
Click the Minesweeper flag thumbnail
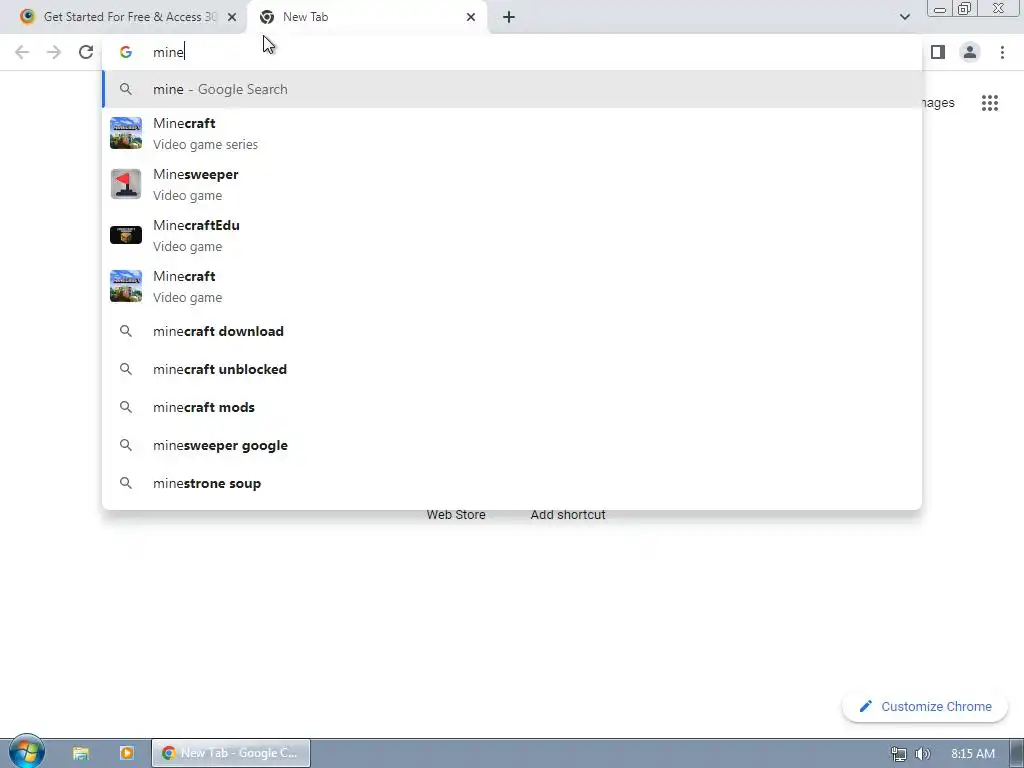point(126,184)
